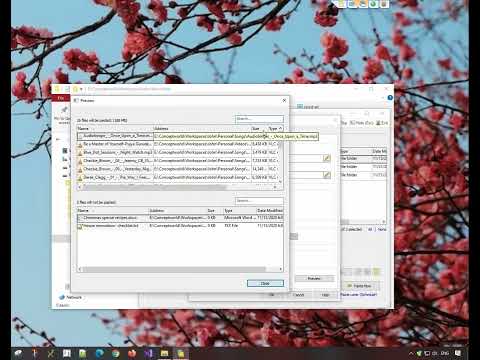This screenshot has height=360, width=480.
Task: Click the lower pencil edit icon
Action: [x=327, y=175]
